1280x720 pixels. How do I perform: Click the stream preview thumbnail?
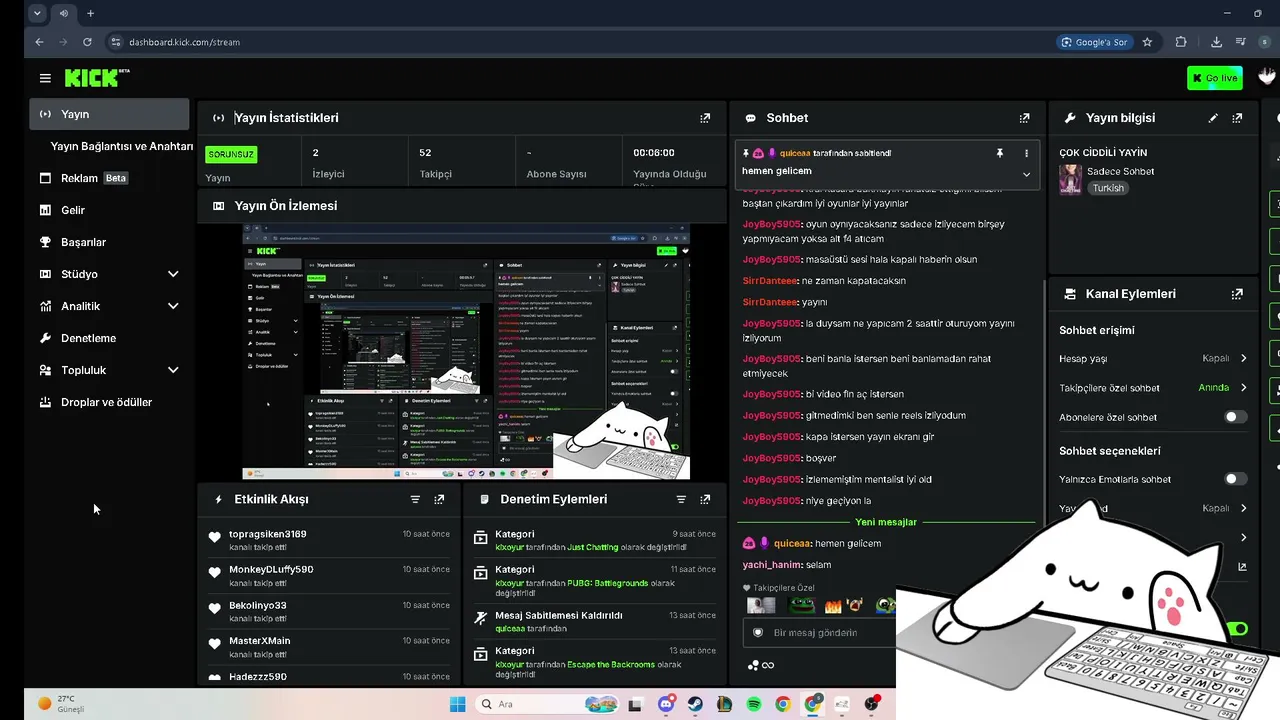tap(466, 352)
